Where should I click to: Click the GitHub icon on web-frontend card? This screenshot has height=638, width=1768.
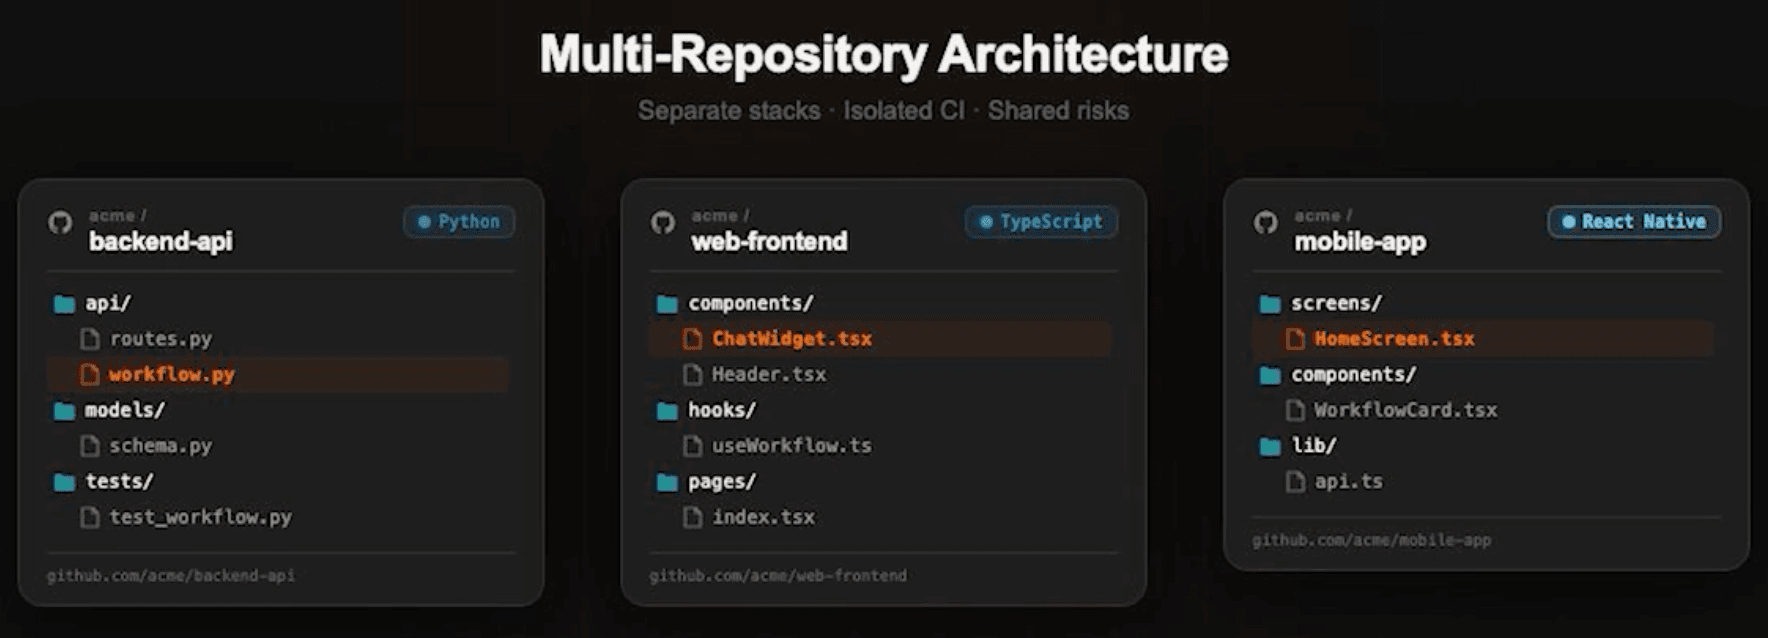(x=663, y=222)
